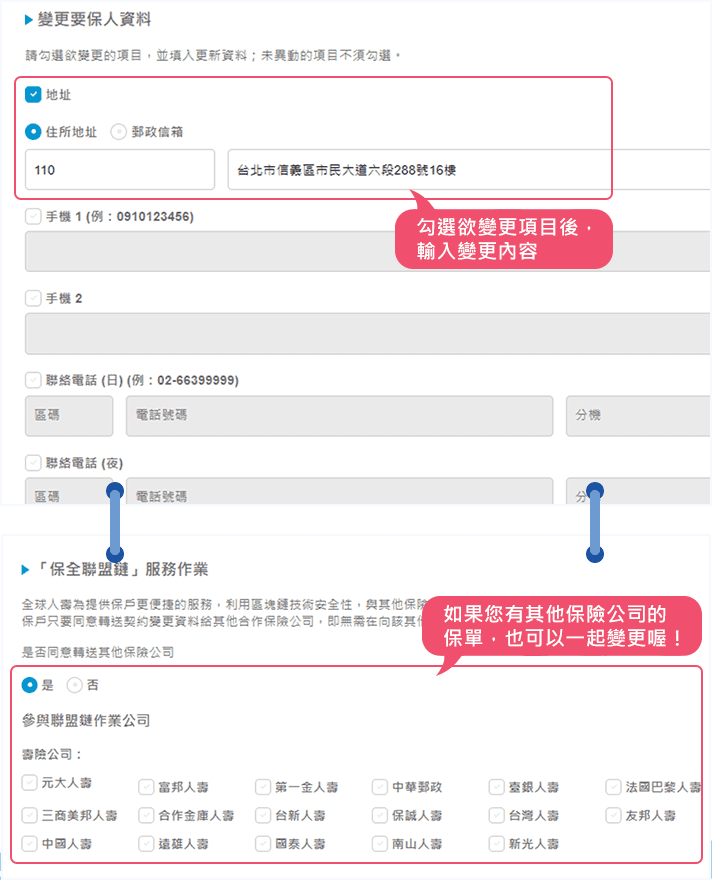
Task: Click the postal code field showing 110
Action: point(120,169)
